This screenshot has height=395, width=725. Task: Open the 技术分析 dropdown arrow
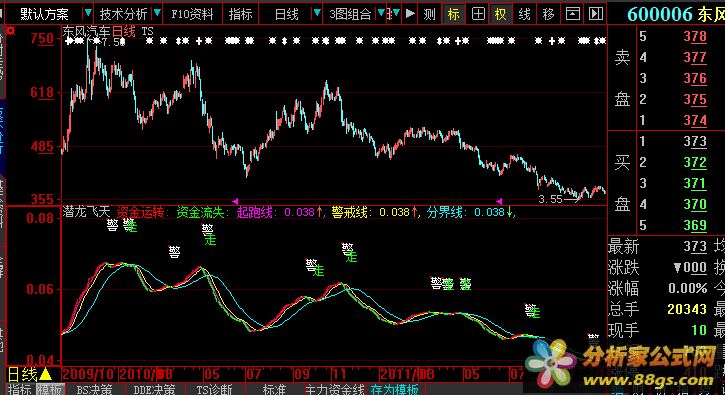pos(157,13)
